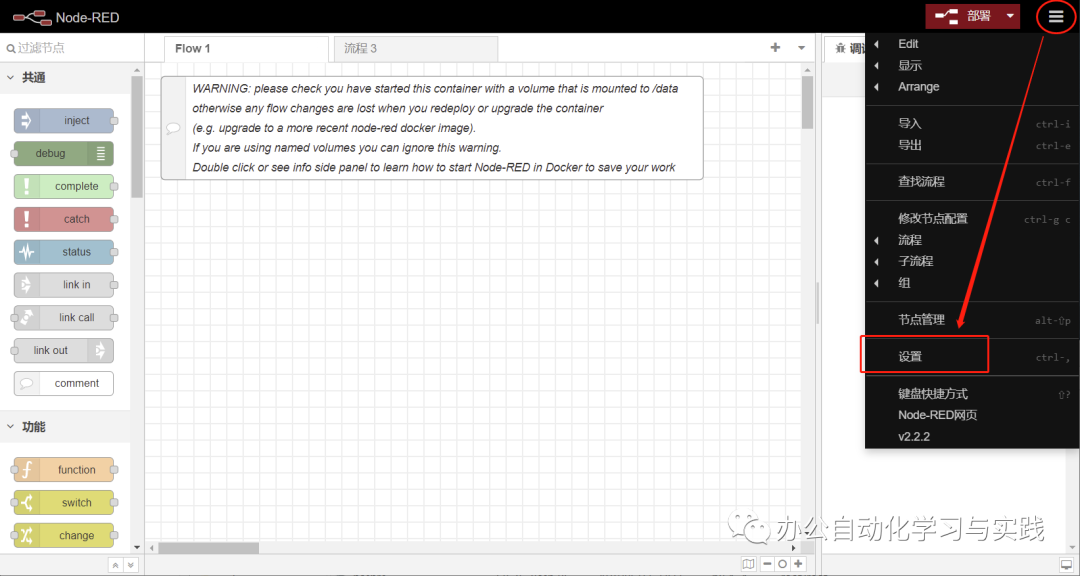Zoom out with the minus button
1080x576 pixels.
767,564
